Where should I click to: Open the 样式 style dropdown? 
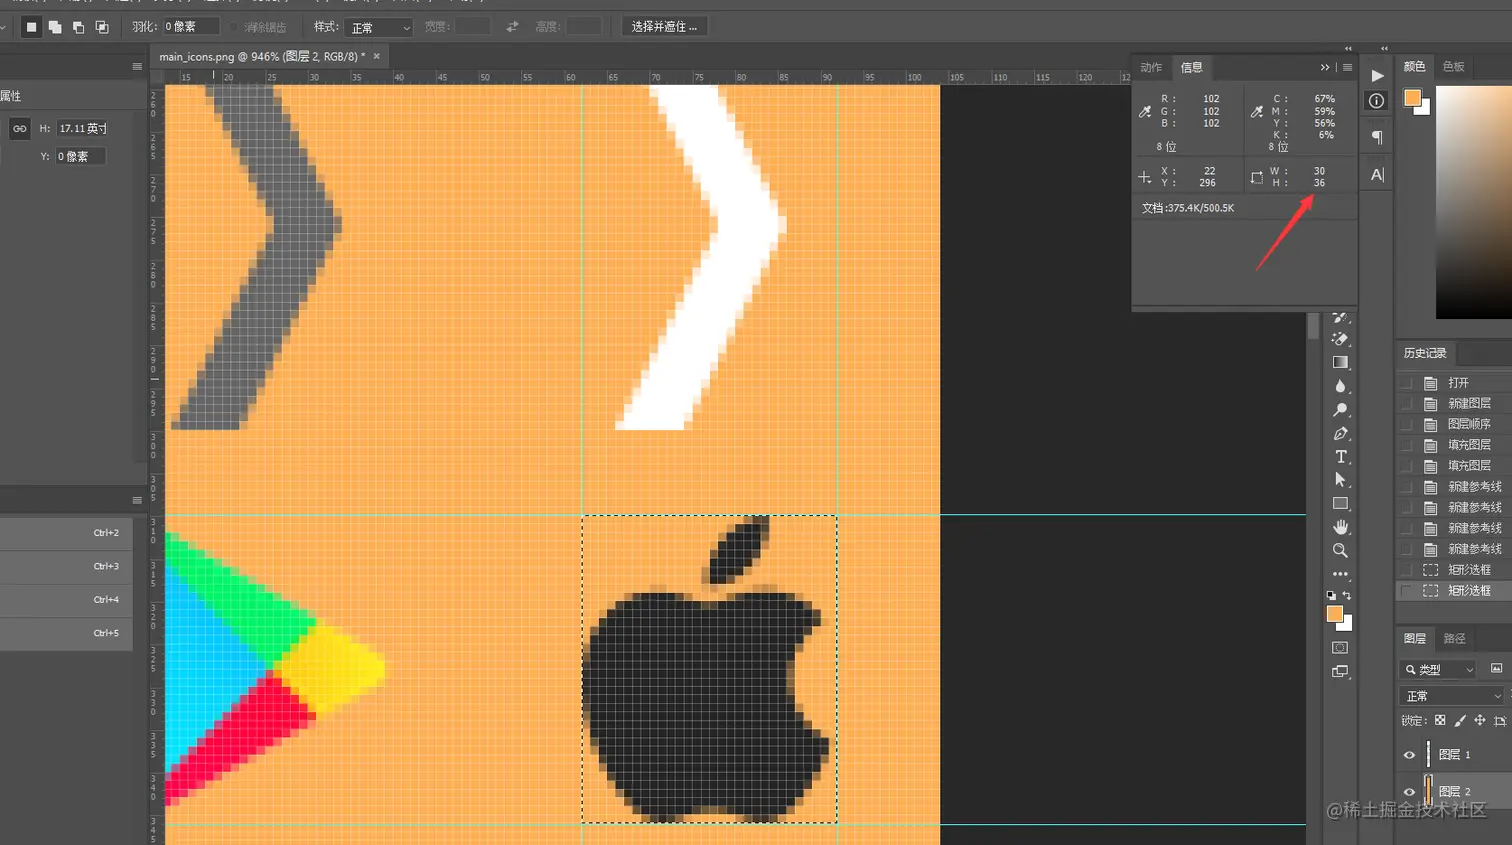click(x=379, y=27)
